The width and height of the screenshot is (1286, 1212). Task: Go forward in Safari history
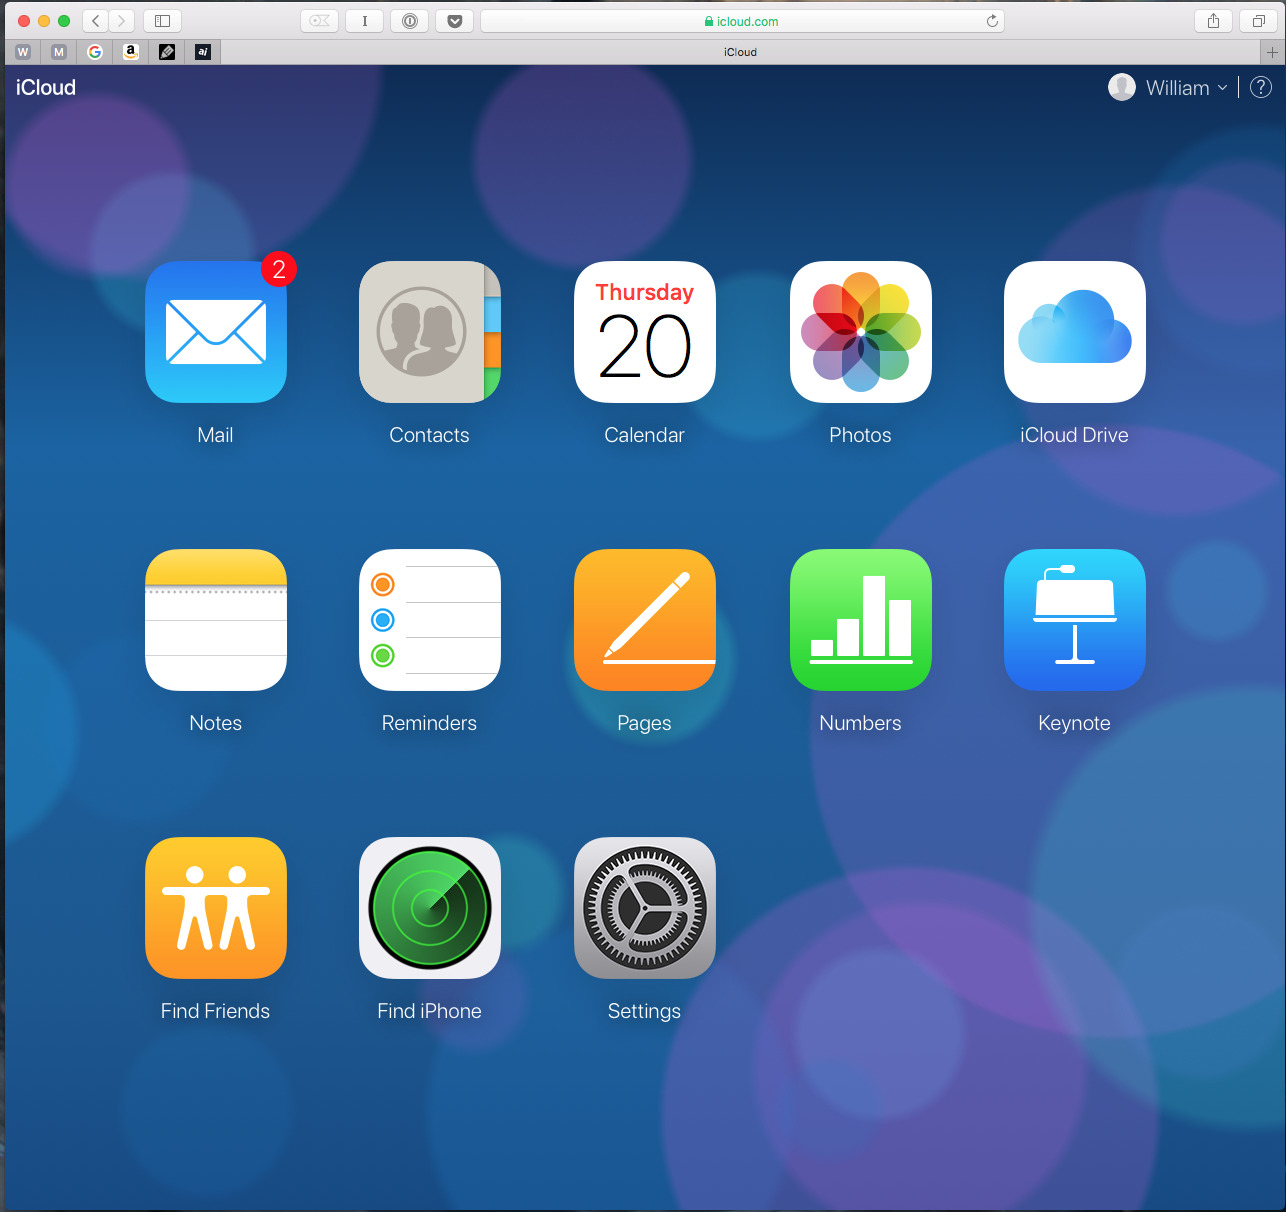tap(122, 21)
